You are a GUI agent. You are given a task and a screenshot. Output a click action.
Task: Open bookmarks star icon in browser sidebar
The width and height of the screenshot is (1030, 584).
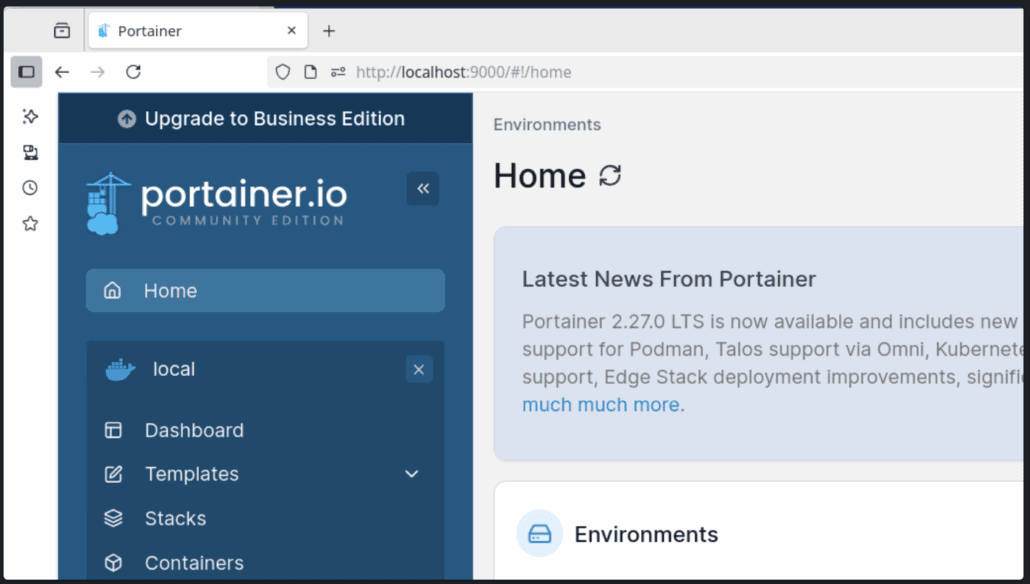[x=30, y=223]
